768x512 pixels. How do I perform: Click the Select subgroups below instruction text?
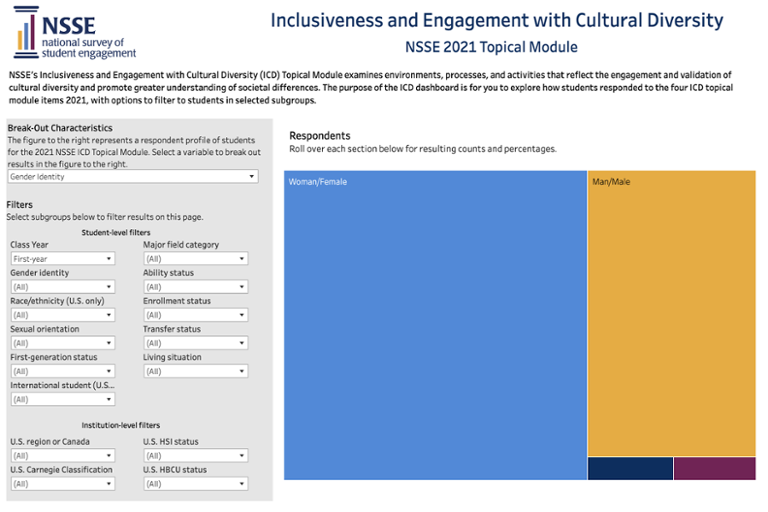pyautogui.click(x=105, y=217)
